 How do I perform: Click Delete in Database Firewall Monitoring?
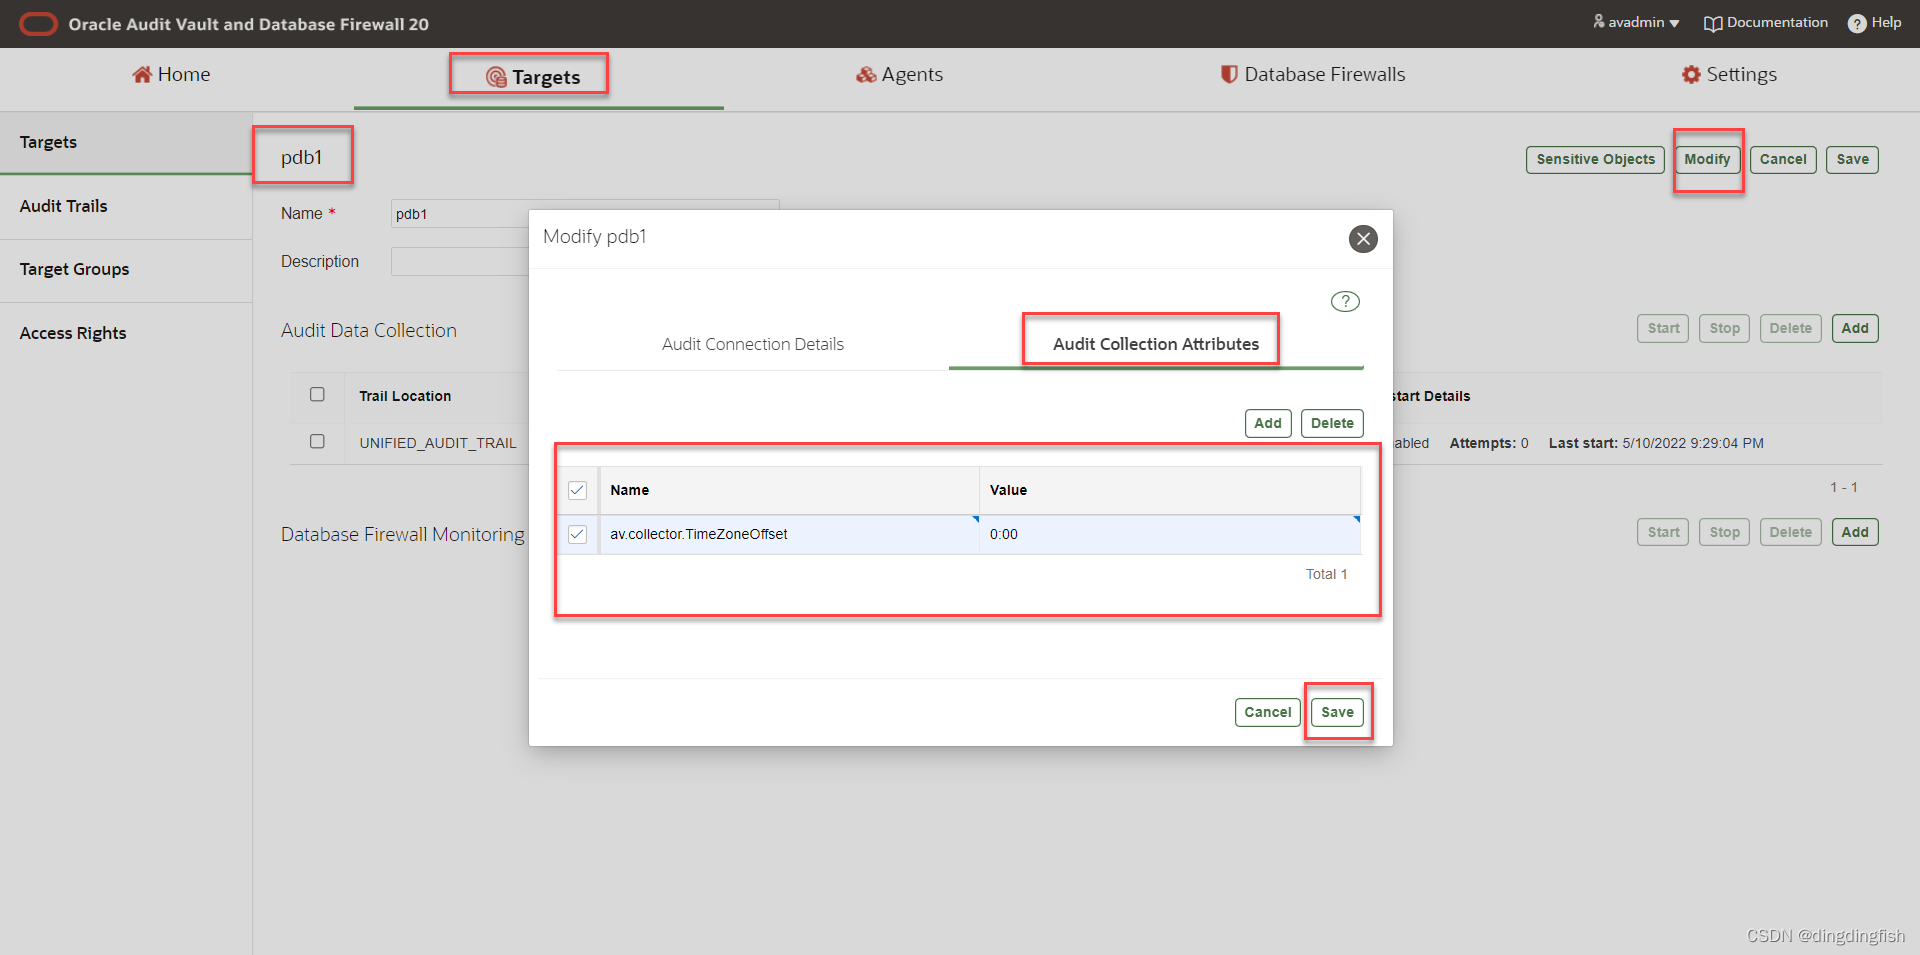coord(1790,532)
